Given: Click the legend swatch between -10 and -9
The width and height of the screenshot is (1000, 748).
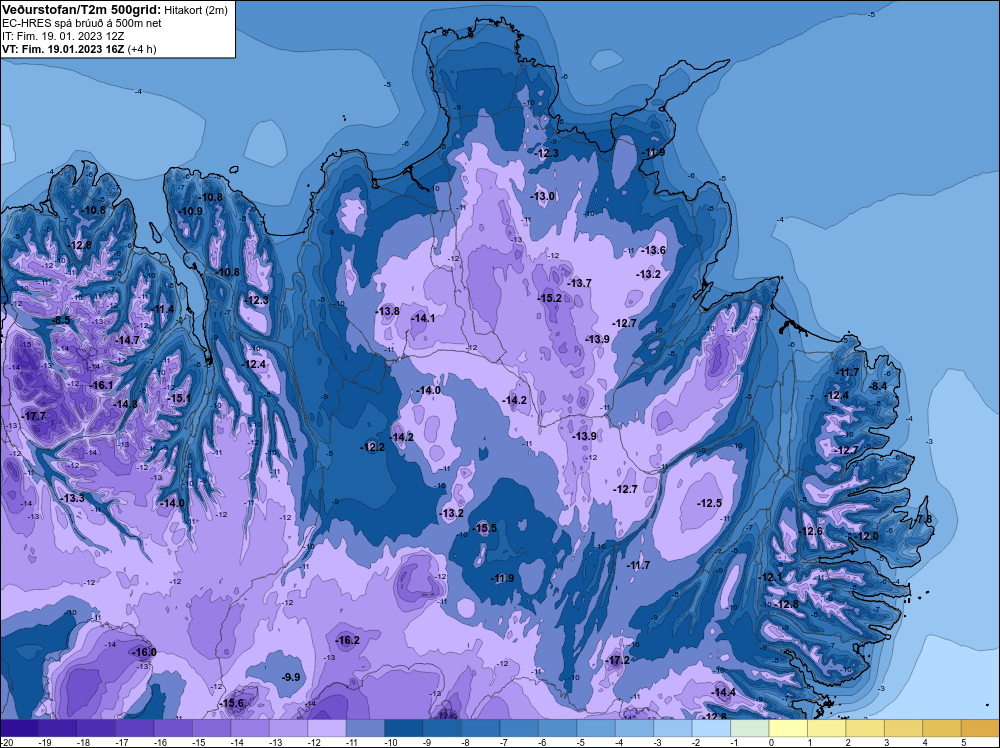Looking at the screenshot, I should click(x=404, y=728).
